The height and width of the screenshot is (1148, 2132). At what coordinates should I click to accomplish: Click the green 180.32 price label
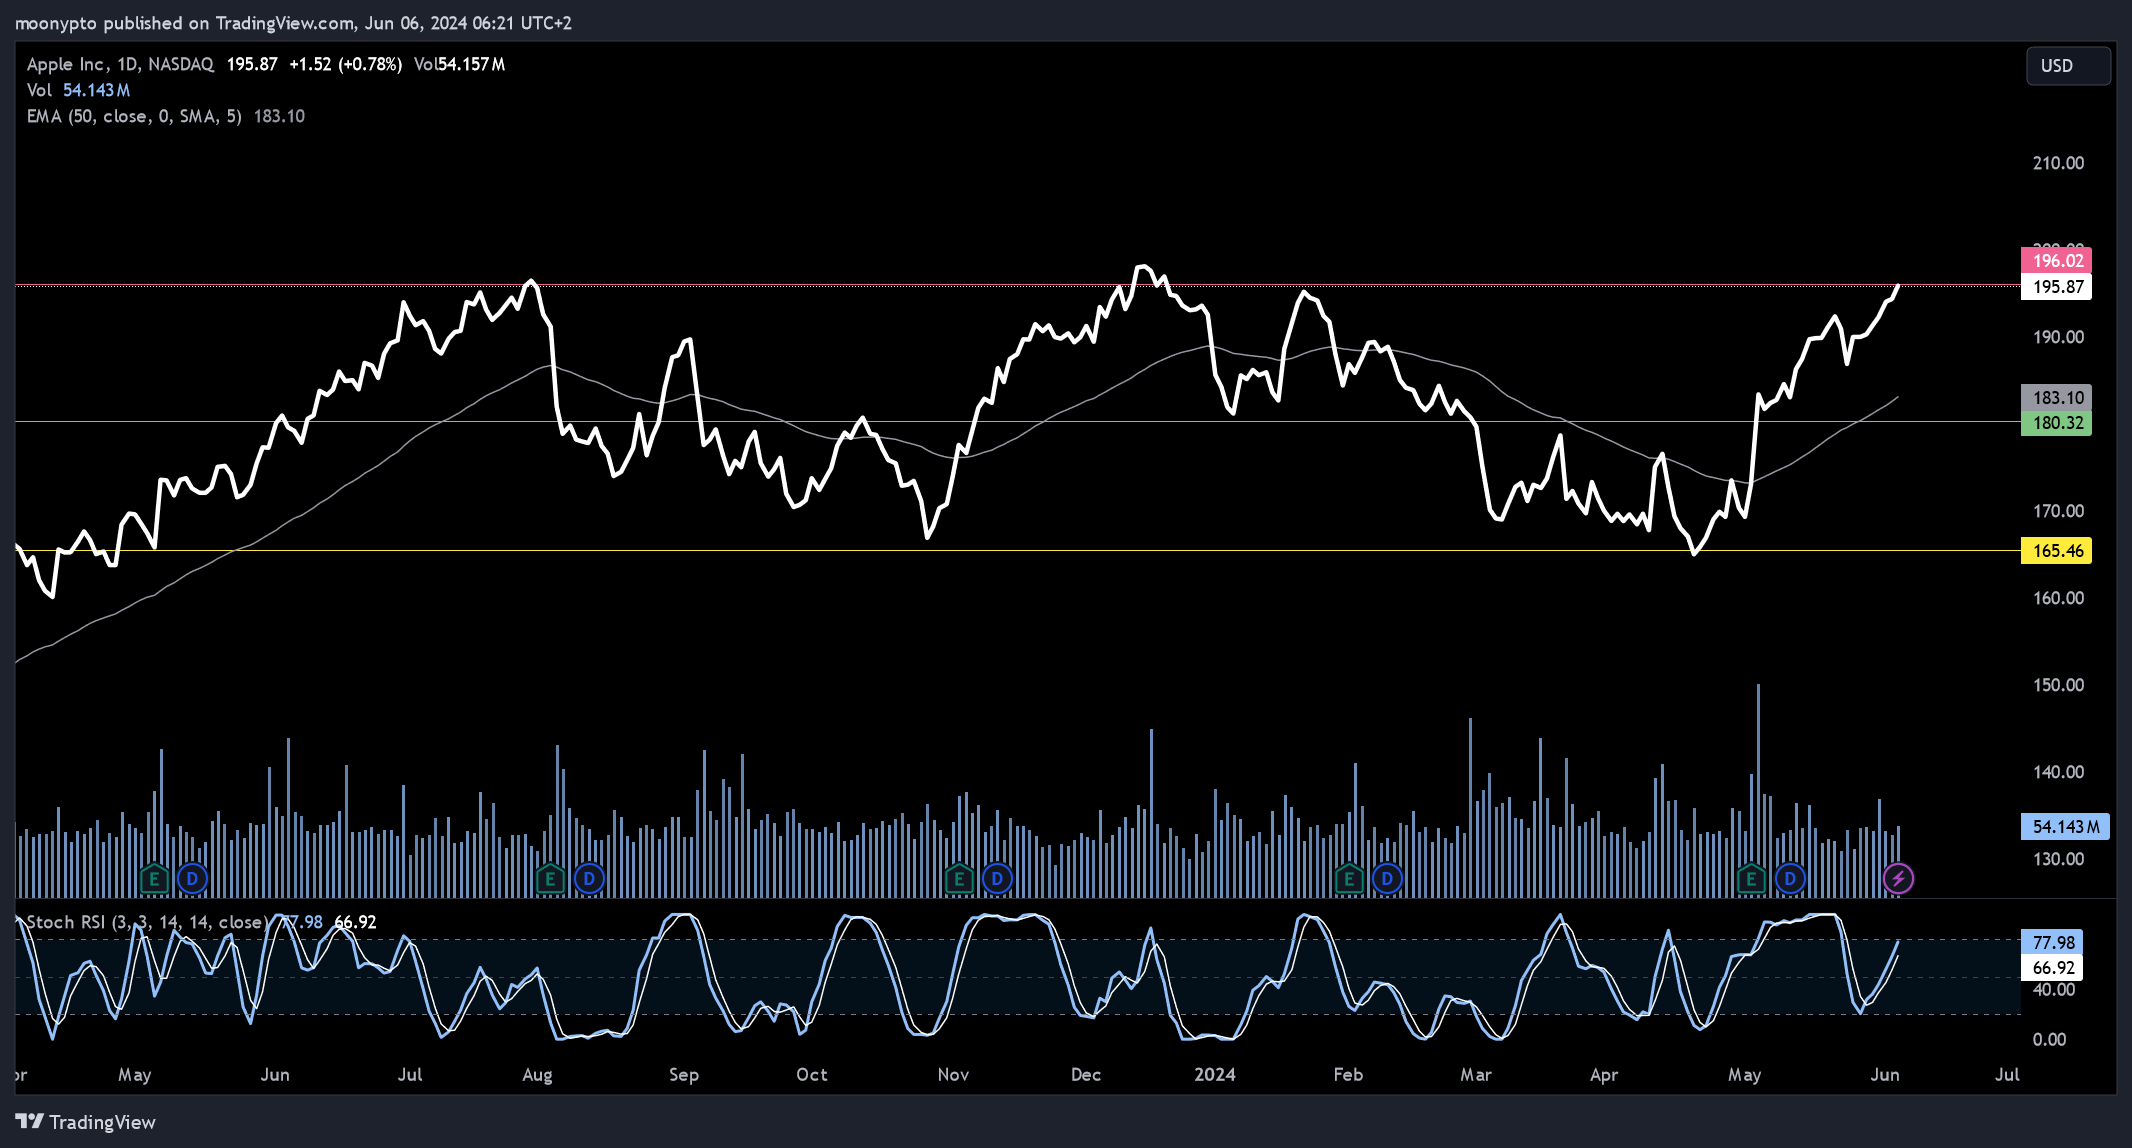(x=2056, y=423)
